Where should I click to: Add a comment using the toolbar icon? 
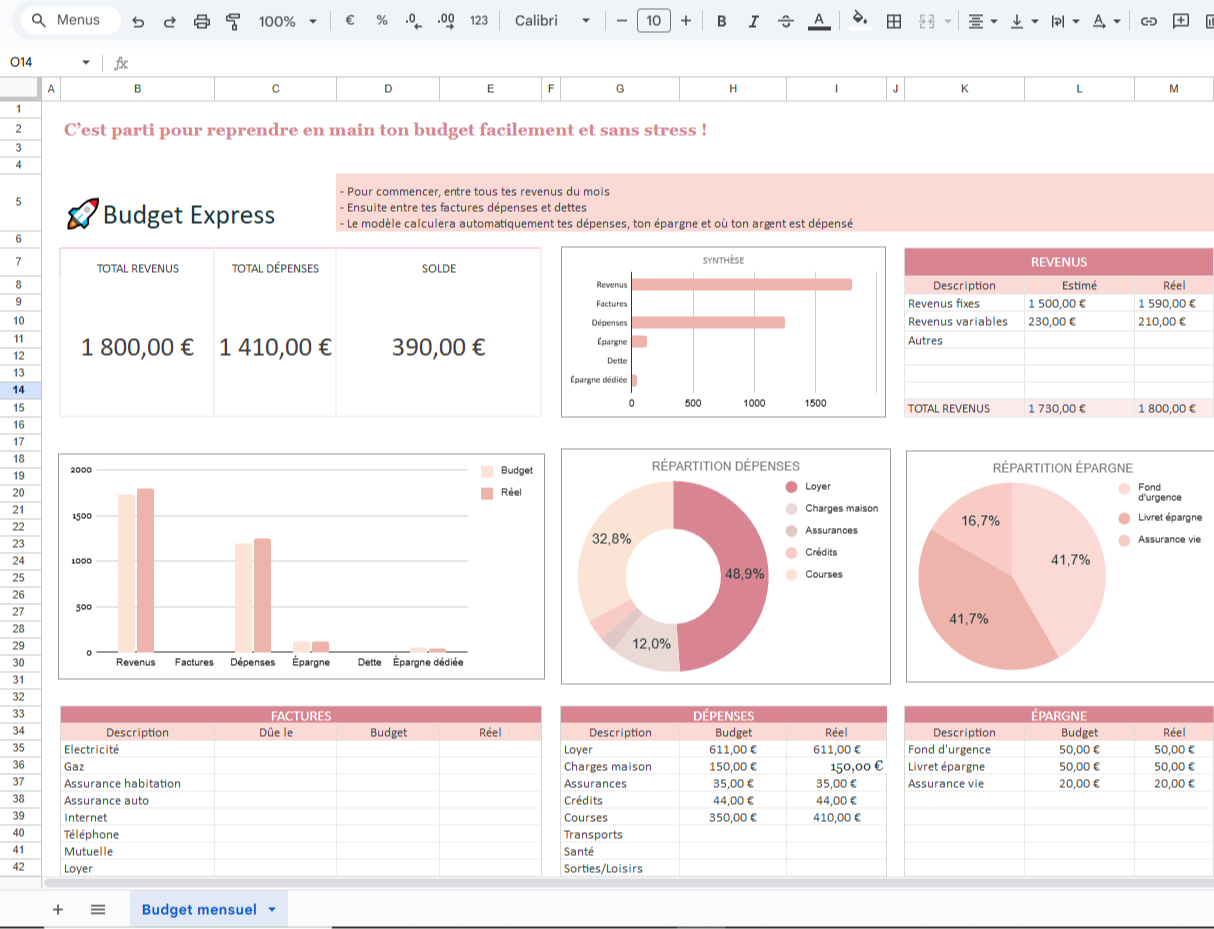1181,21
